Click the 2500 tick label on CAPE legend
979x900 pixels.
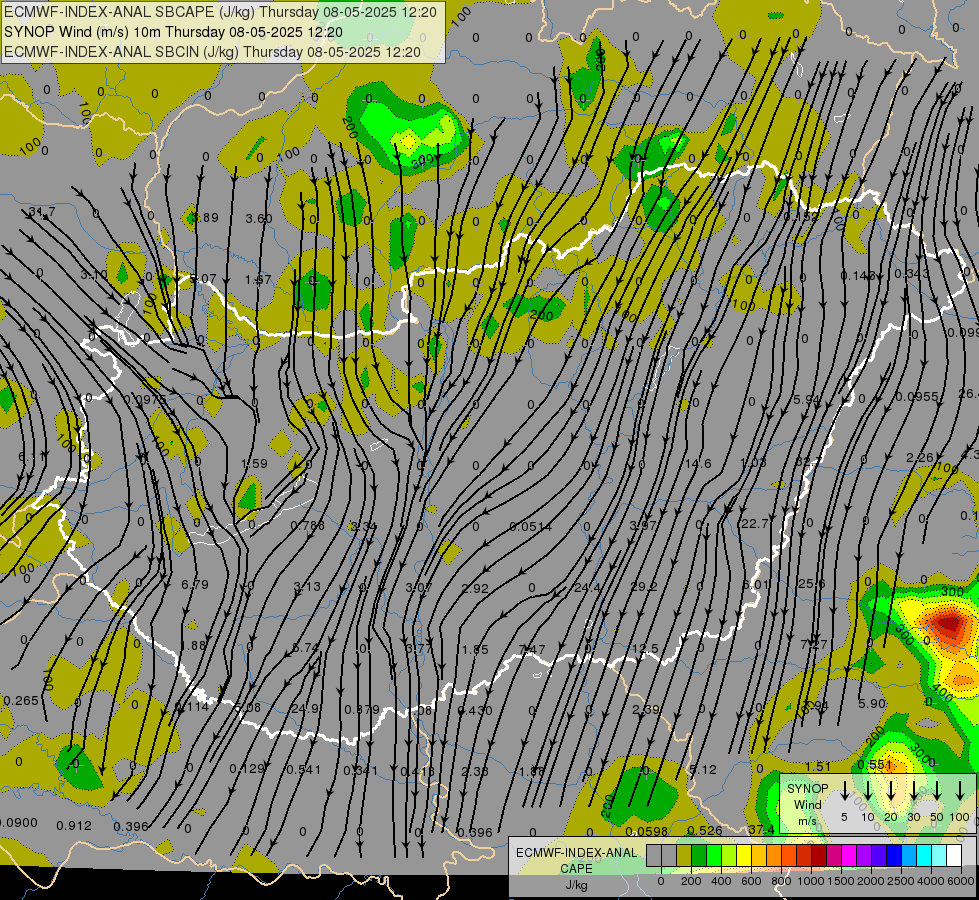click(901, 881)
